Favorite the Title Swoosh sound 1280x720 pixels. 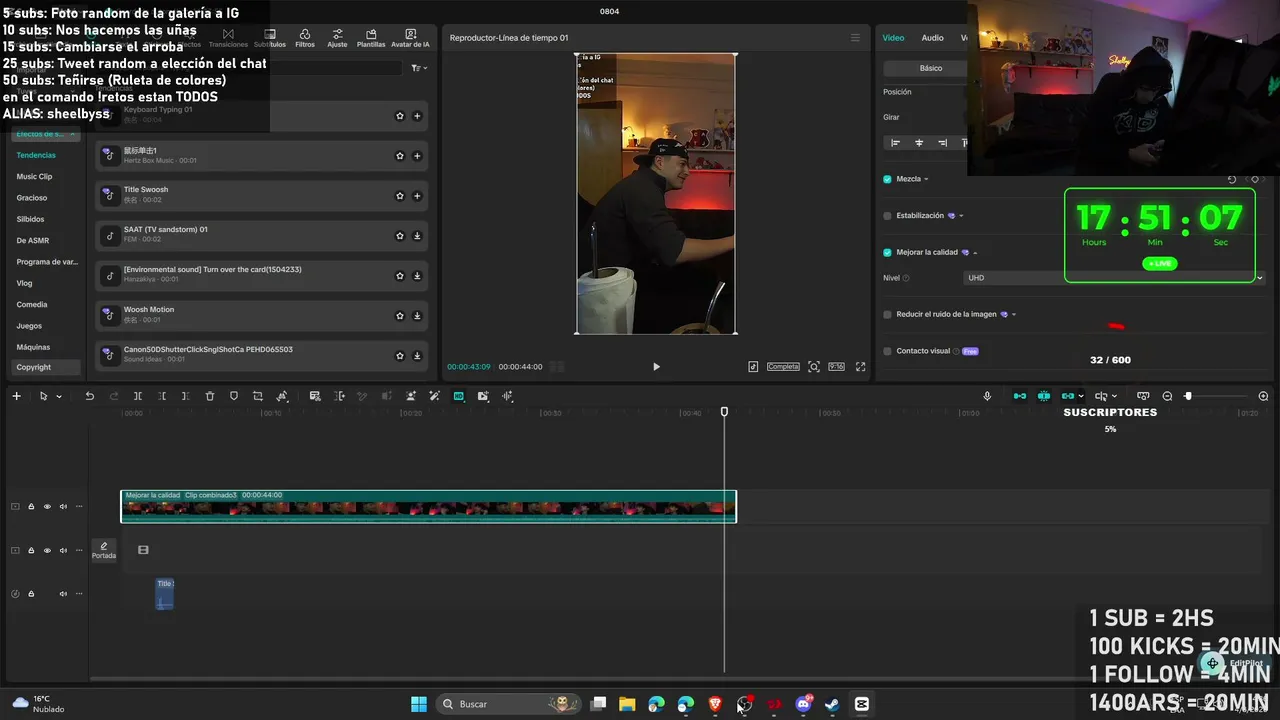[x=400, y=196]
